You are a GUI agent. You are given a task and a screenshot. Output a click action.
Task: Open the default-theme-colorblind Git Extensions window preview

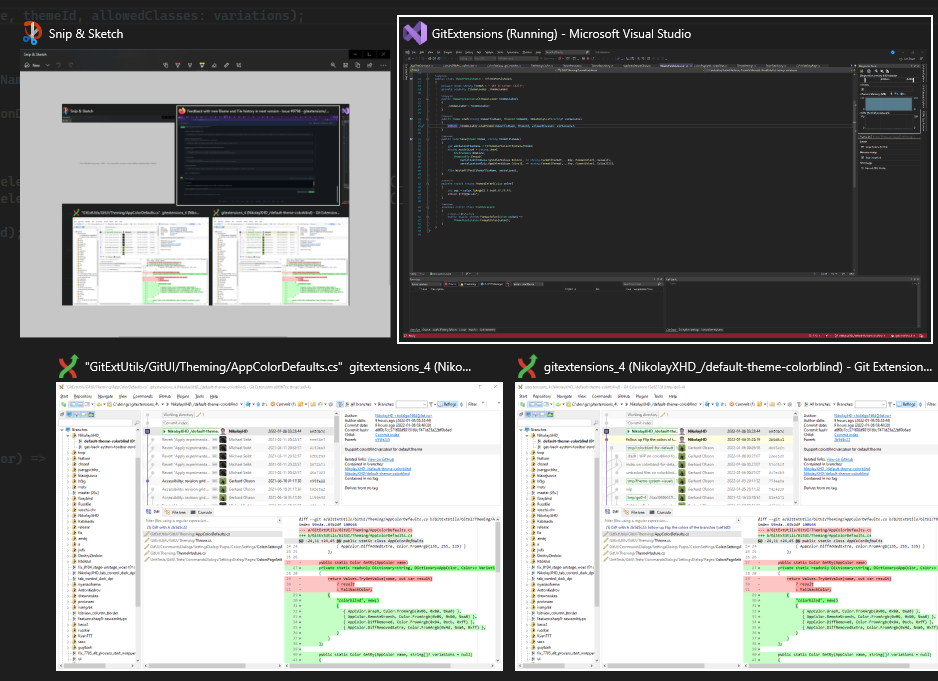(x=726, y=527)
